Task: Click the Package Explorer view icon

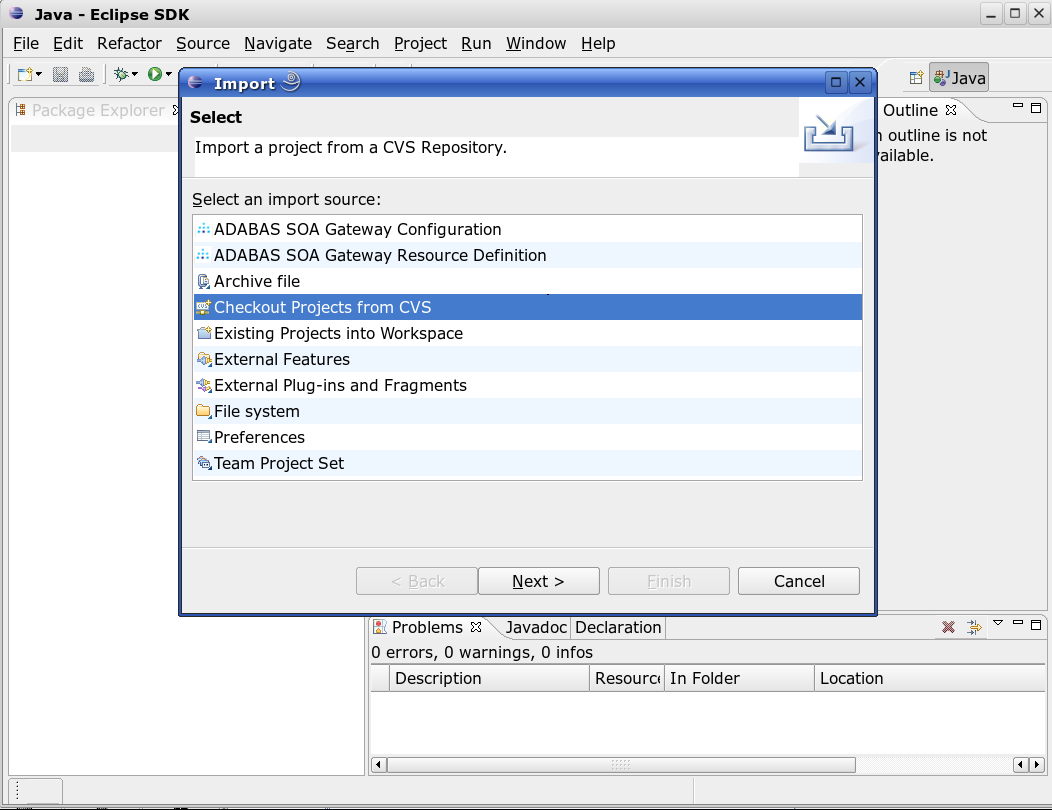Action: pyautogui.click(x=21, y=110)
